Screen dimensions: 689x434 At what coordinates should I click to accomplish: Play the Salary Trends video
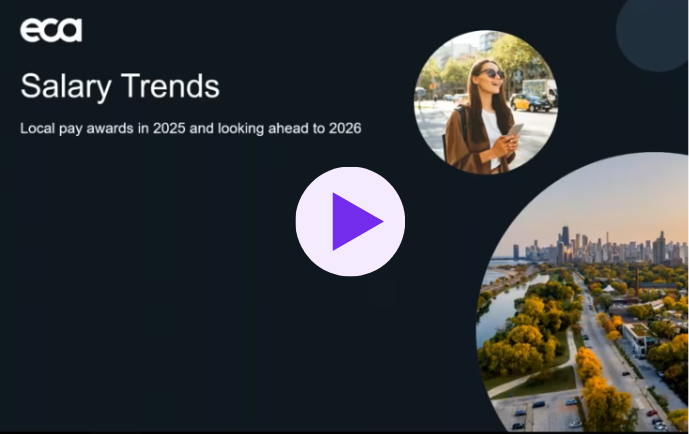[x=349, y=221]
